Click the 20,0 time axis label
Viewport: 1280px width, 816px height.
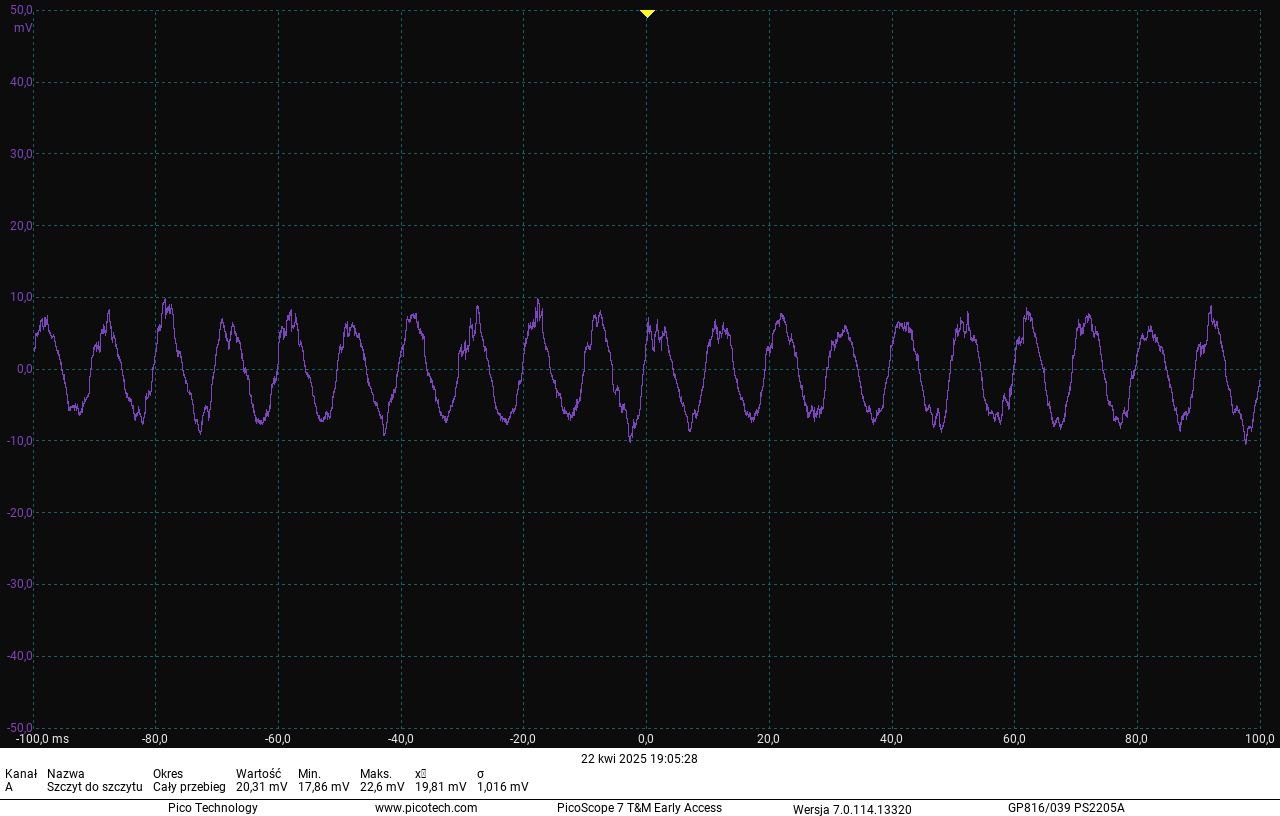pyautogui.click(x=769, y=739)
